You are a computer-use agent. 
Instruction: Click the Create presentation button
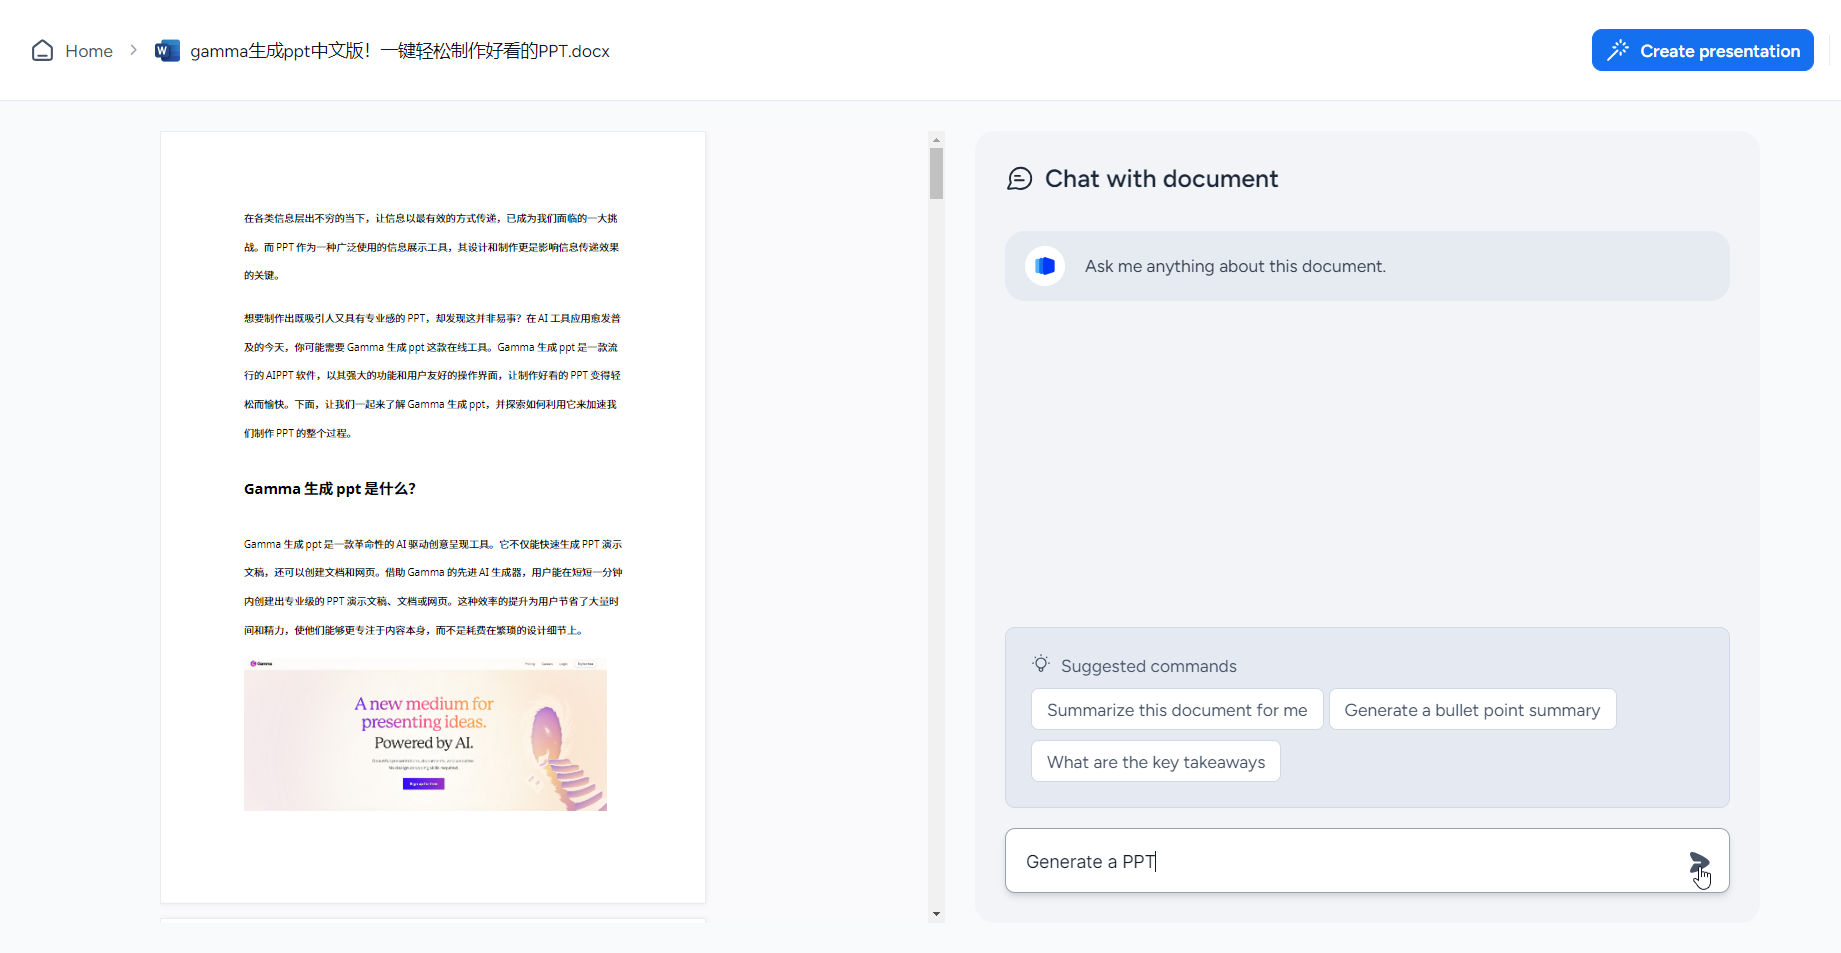coord(1702,50)
